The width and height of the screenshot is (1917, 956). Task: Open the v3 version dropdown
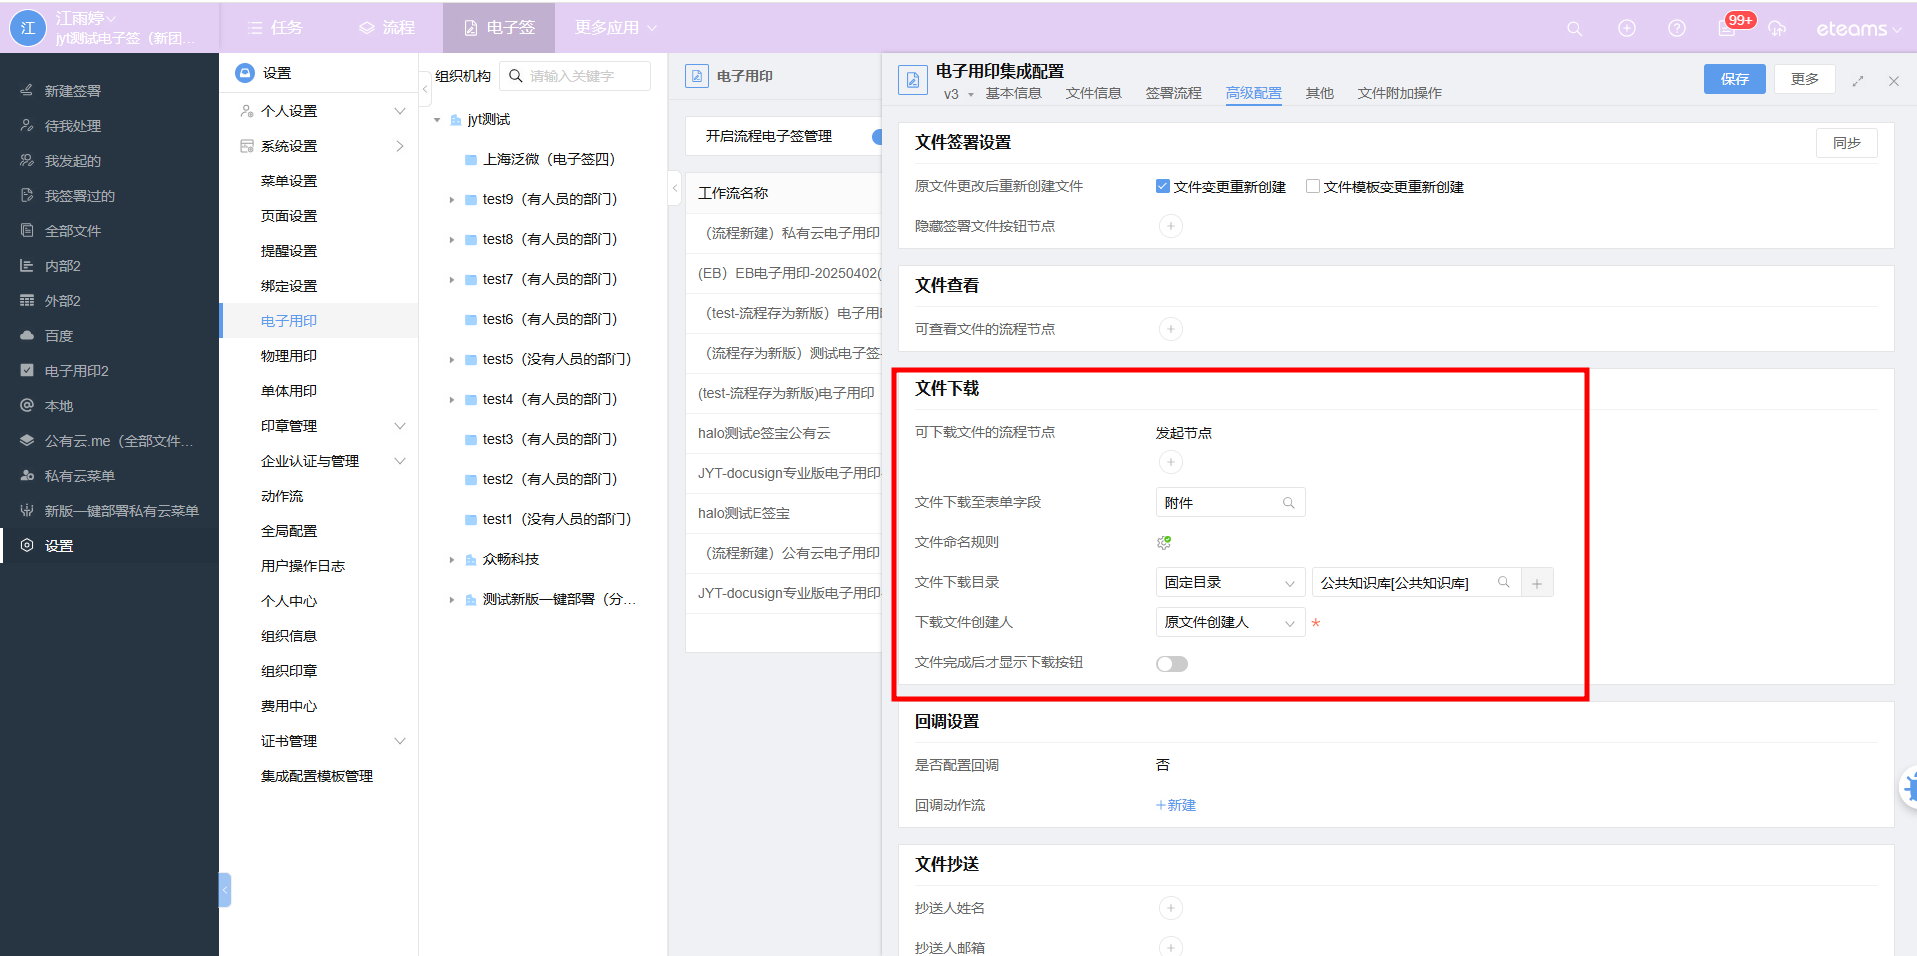[x=958, y=94]
